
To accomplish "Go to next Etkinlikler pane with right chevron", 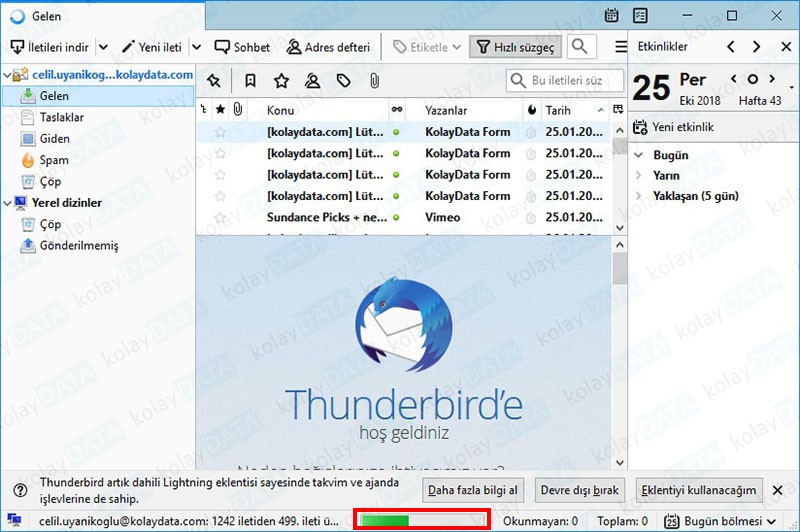I will [757, 47].
